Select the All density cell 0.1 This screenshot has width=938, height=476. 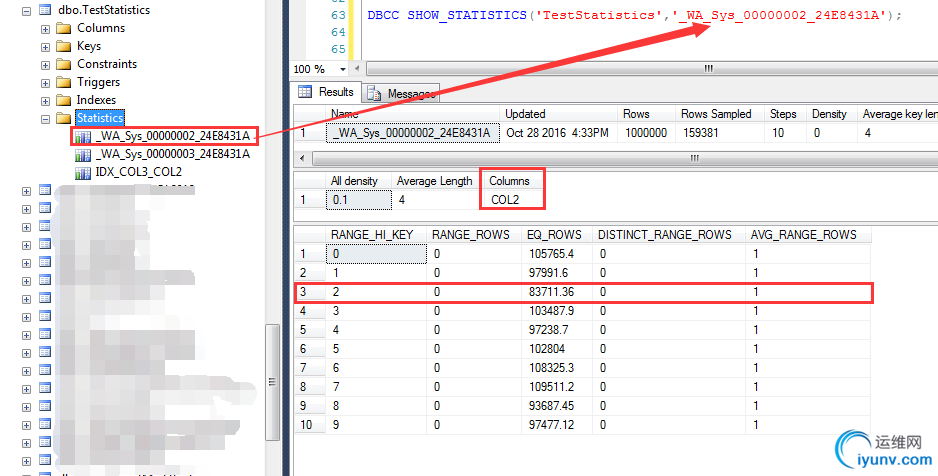(359, 200)
